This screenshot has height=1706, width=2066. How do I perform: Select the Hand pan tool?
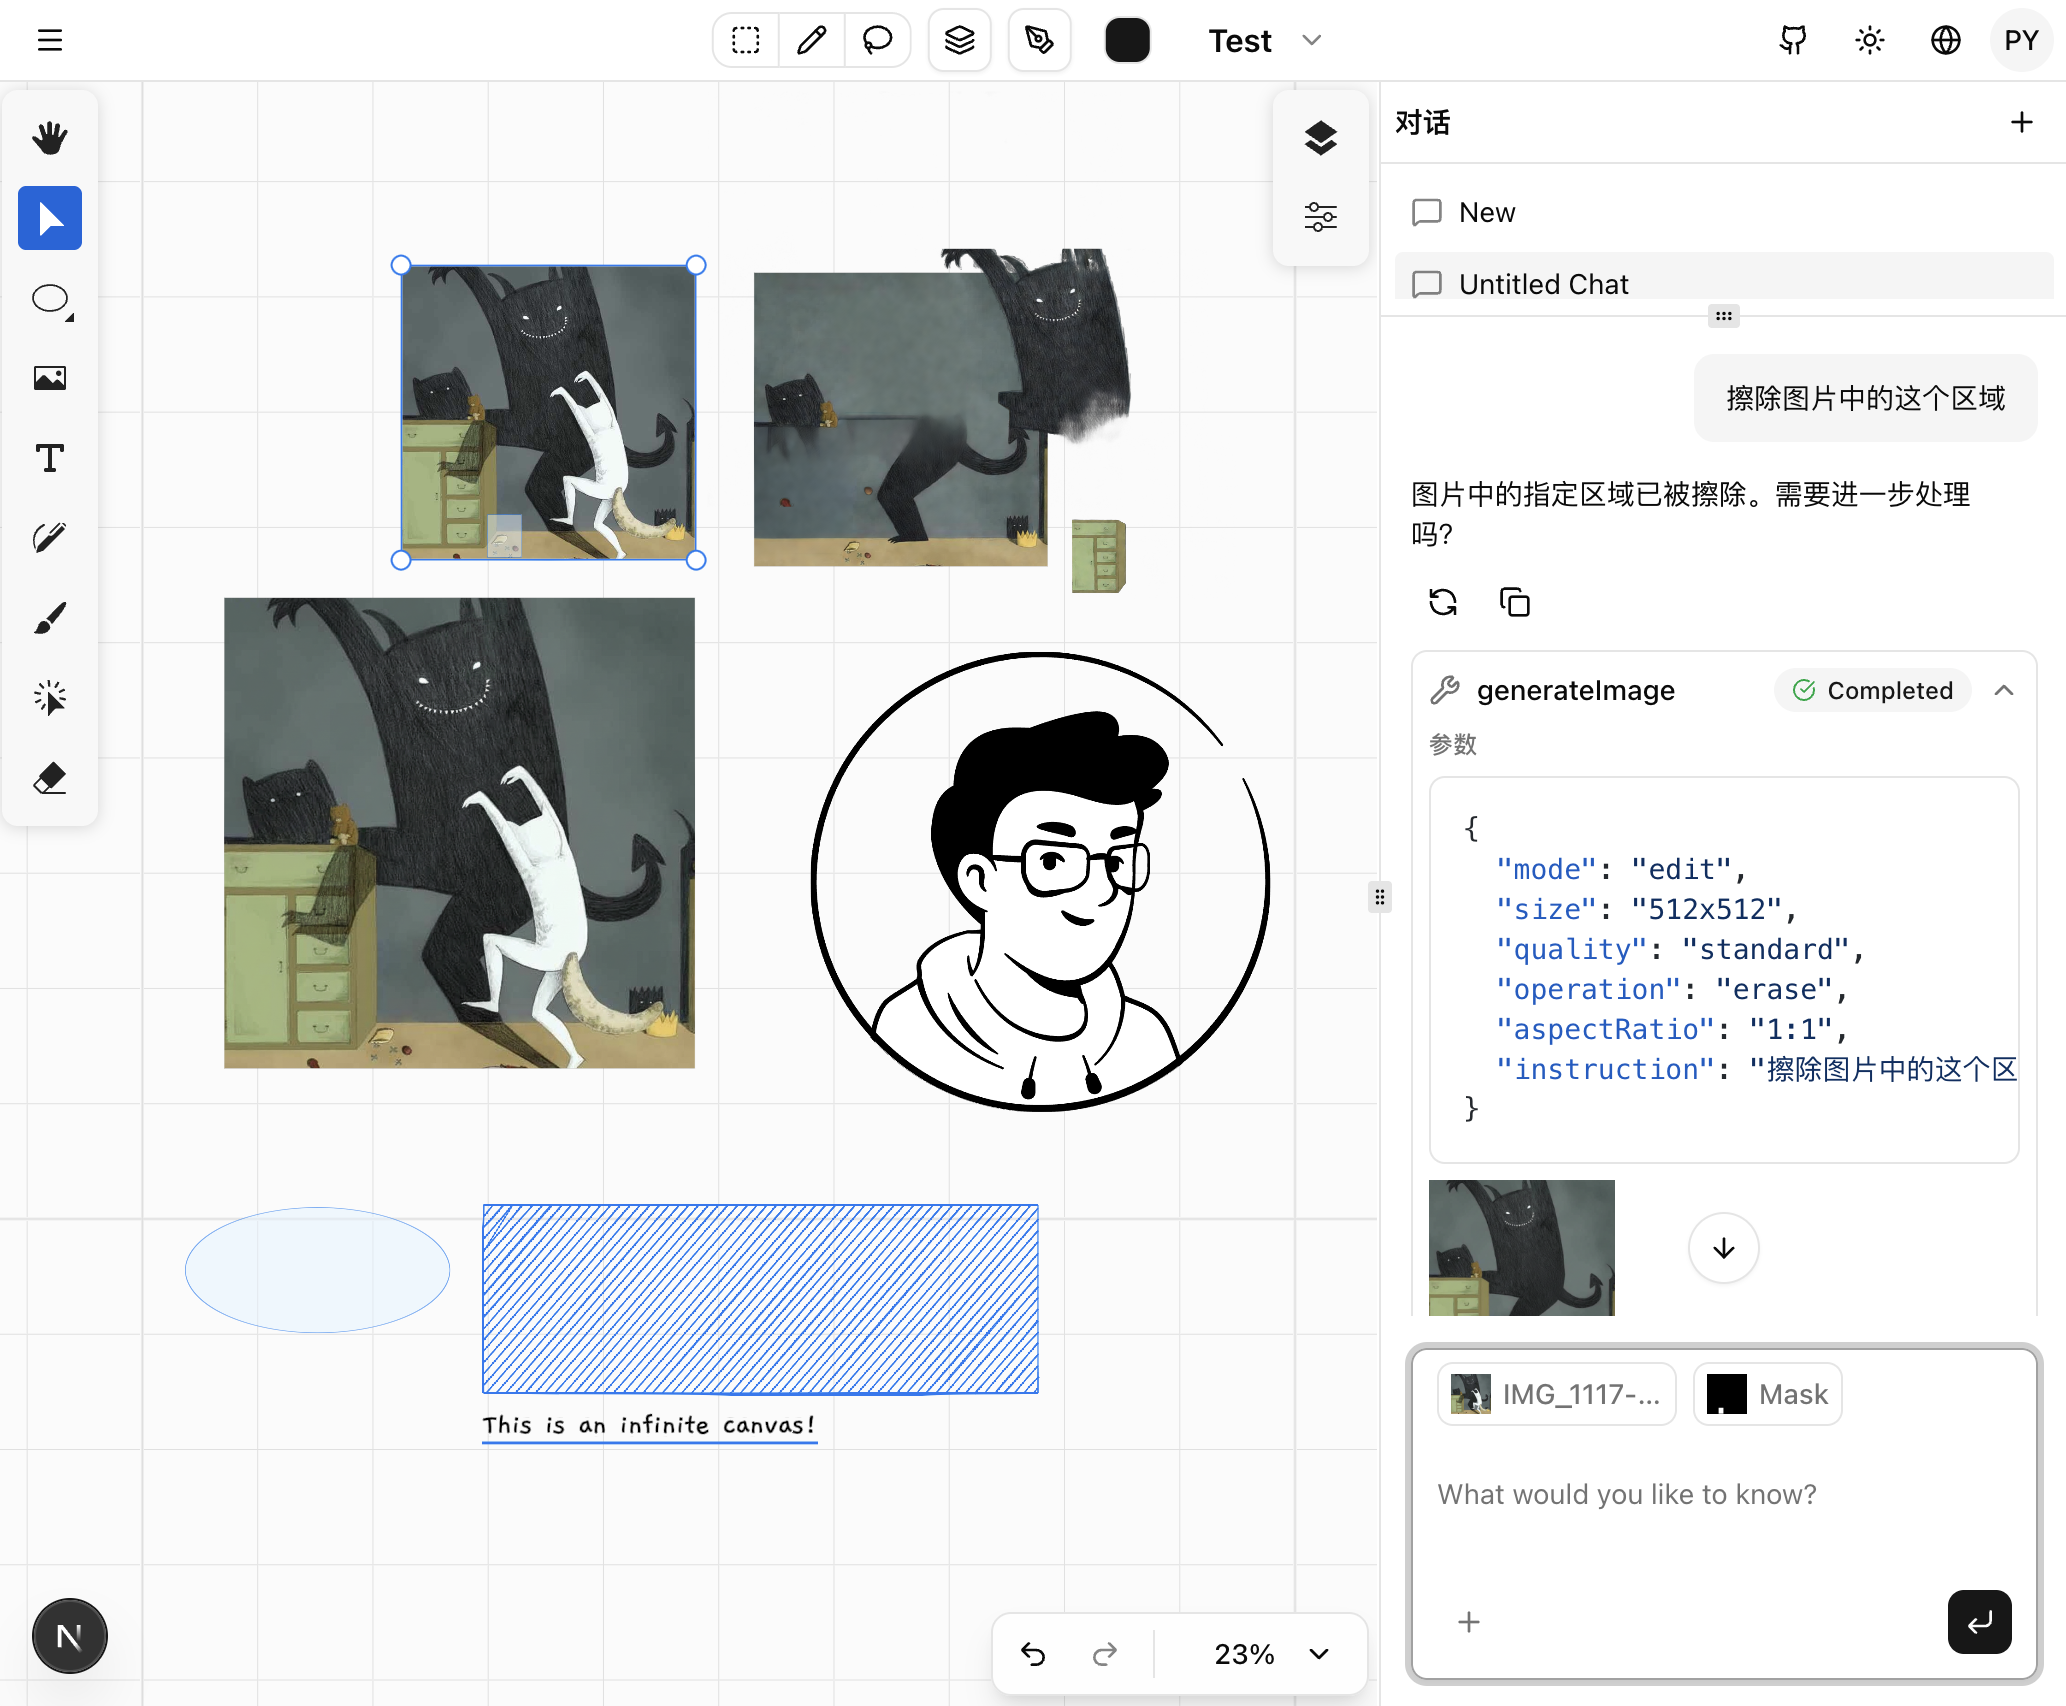pyautogui.click(x=49, y=138)
